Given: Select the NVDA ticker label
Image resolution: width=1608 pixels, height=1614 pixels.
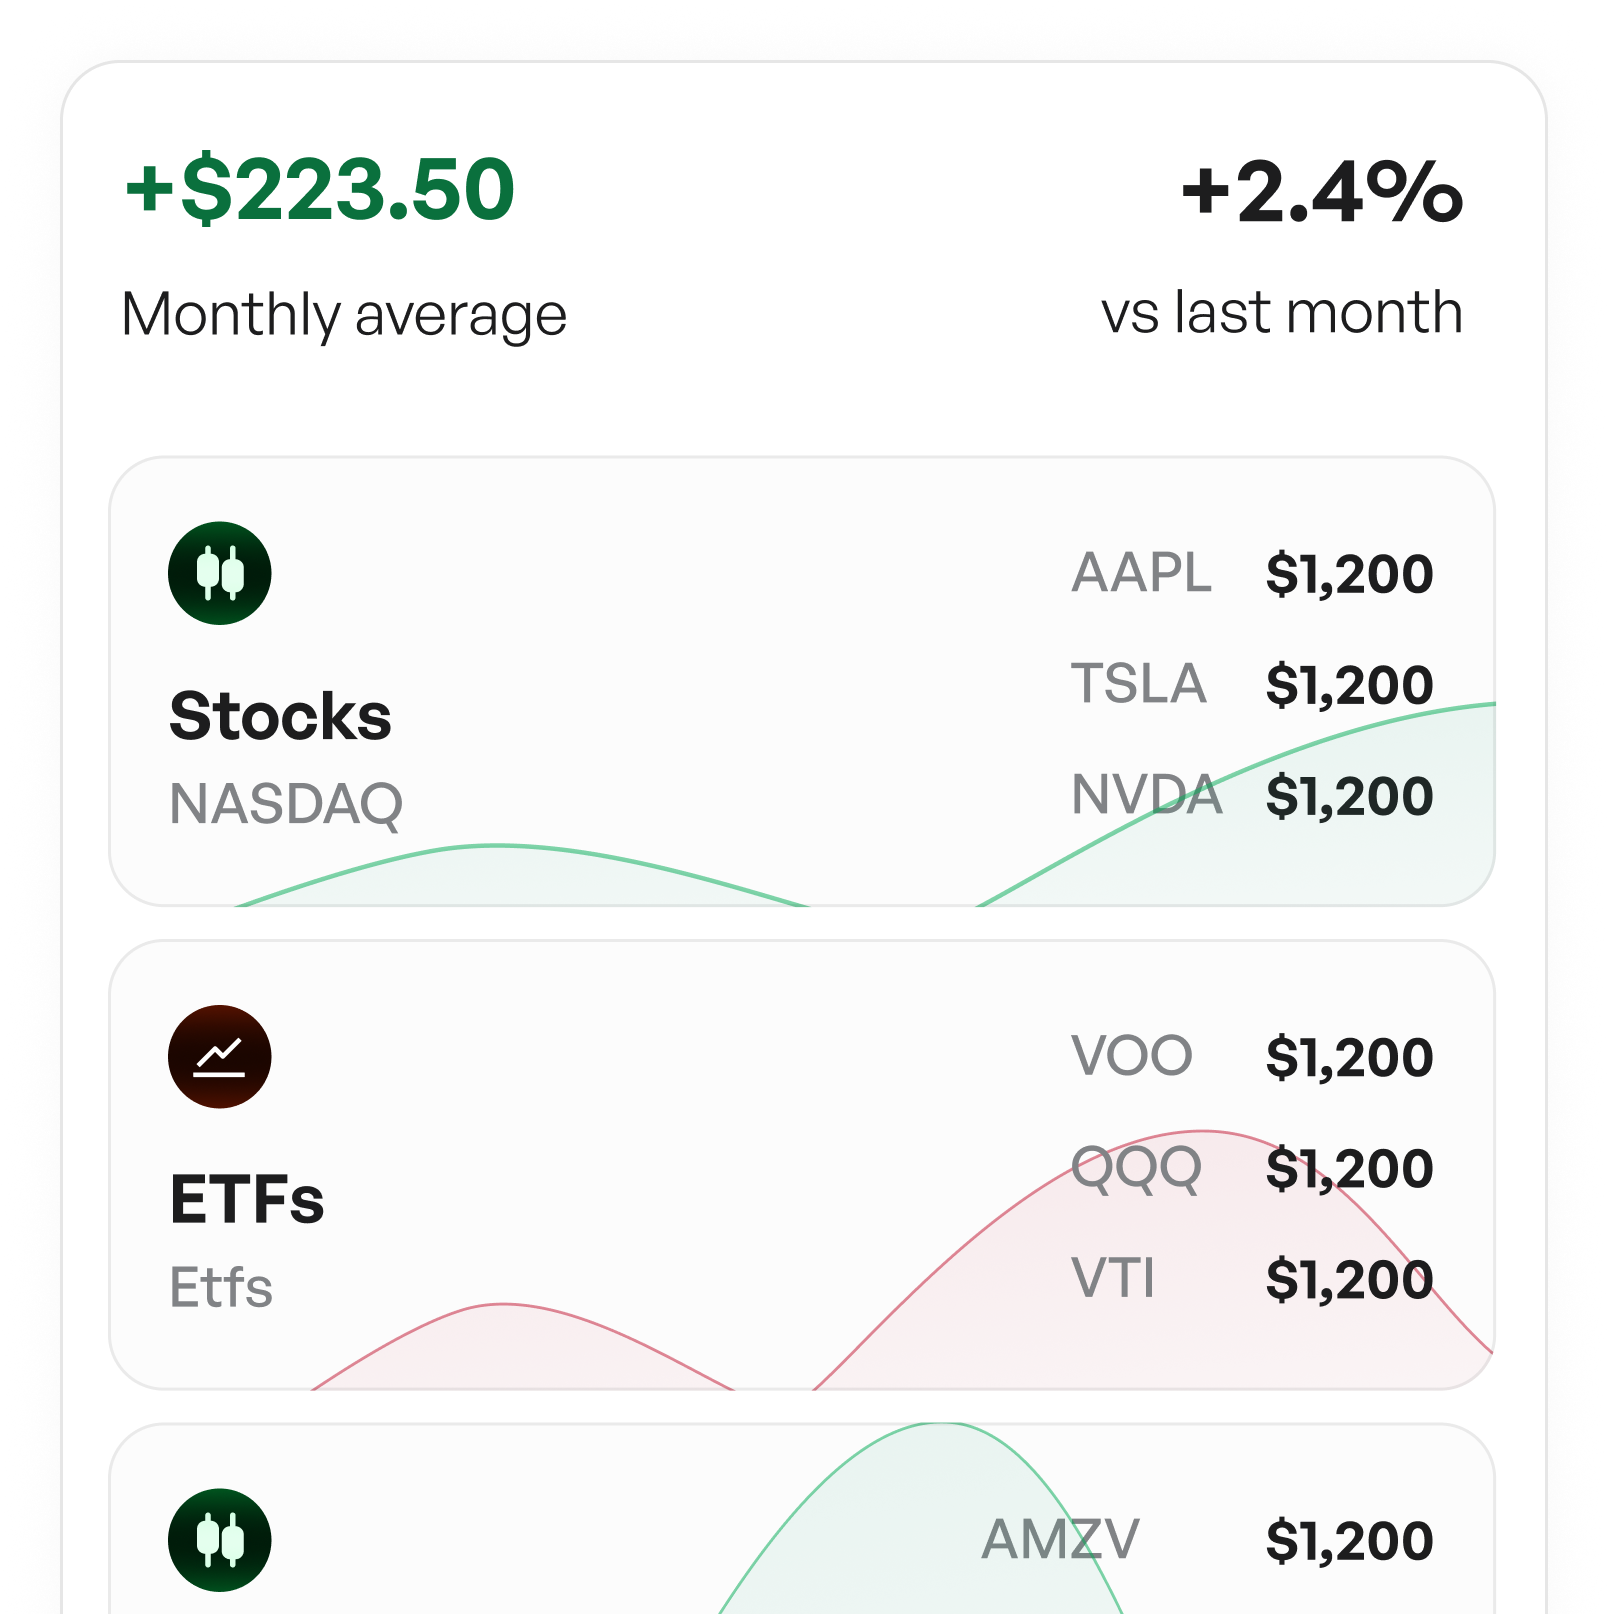Looking at the screenshot, I should click(x=1146, y=795).
